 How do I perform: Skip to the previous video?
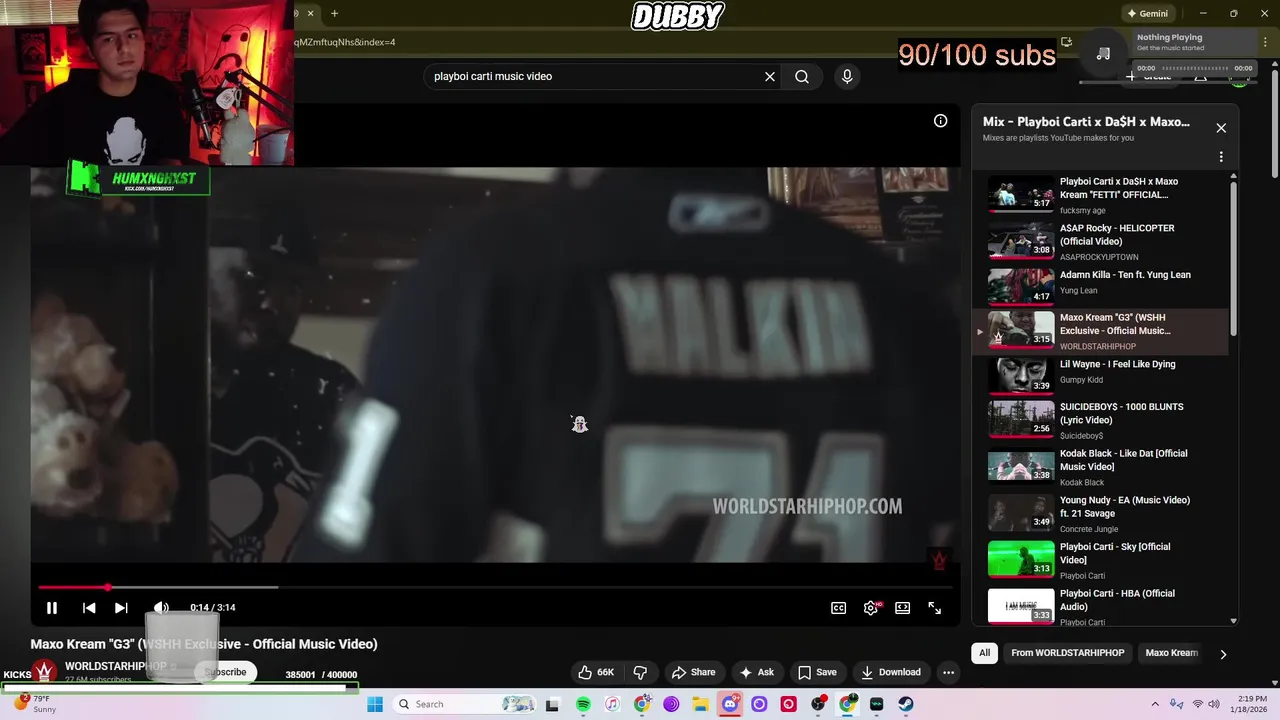pyautogui.click(x=89, y=608)
